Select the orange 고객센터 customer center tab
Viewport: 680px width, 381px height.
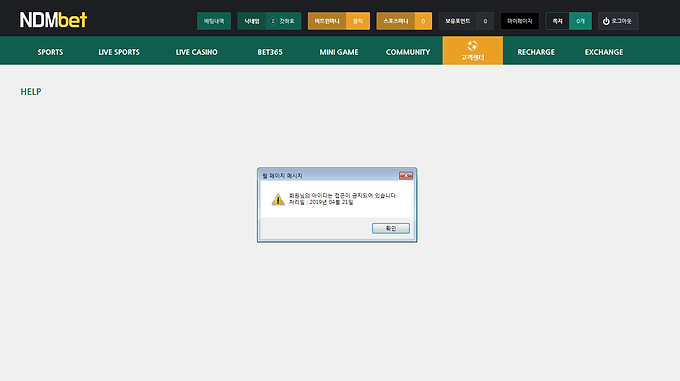click(x=473, y=51)
